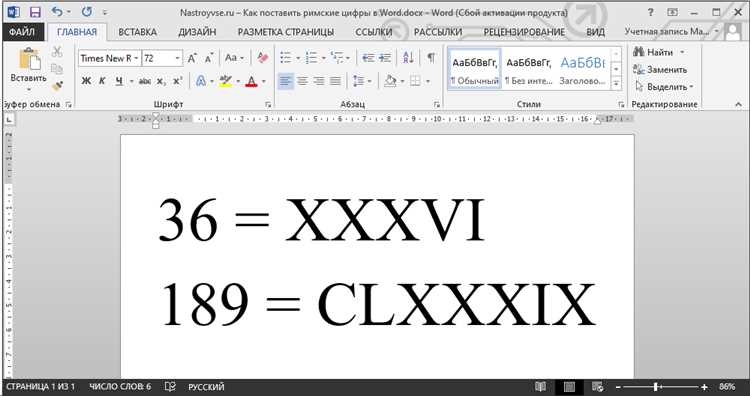
Task: Toggle bold formatting (Ж)
Action: [x=86, y=81]
